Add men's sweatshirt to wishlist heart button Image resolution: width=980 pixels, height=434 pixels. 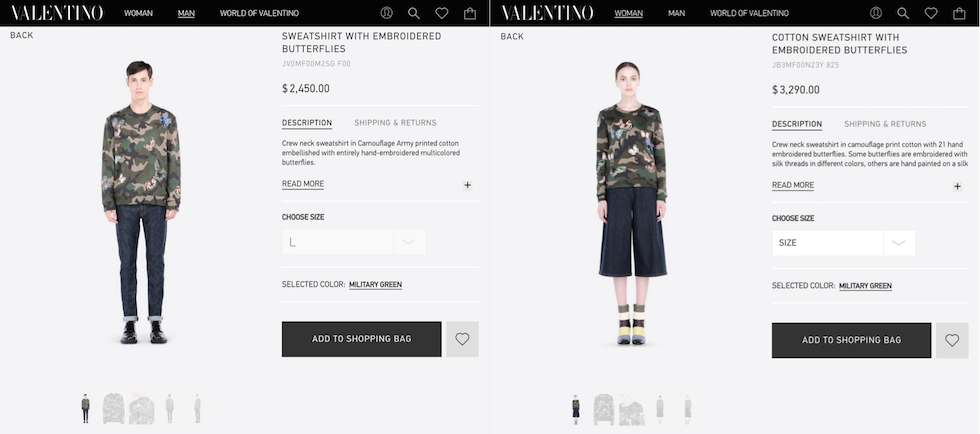click(462, 339)
